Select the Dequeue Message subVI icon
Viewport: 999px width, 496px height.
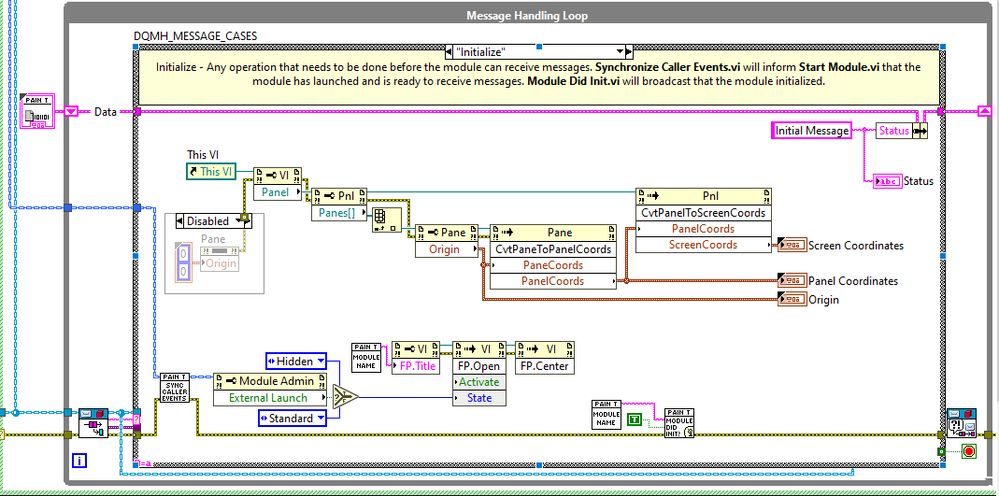pyautogui.click(x=92, y=423)
